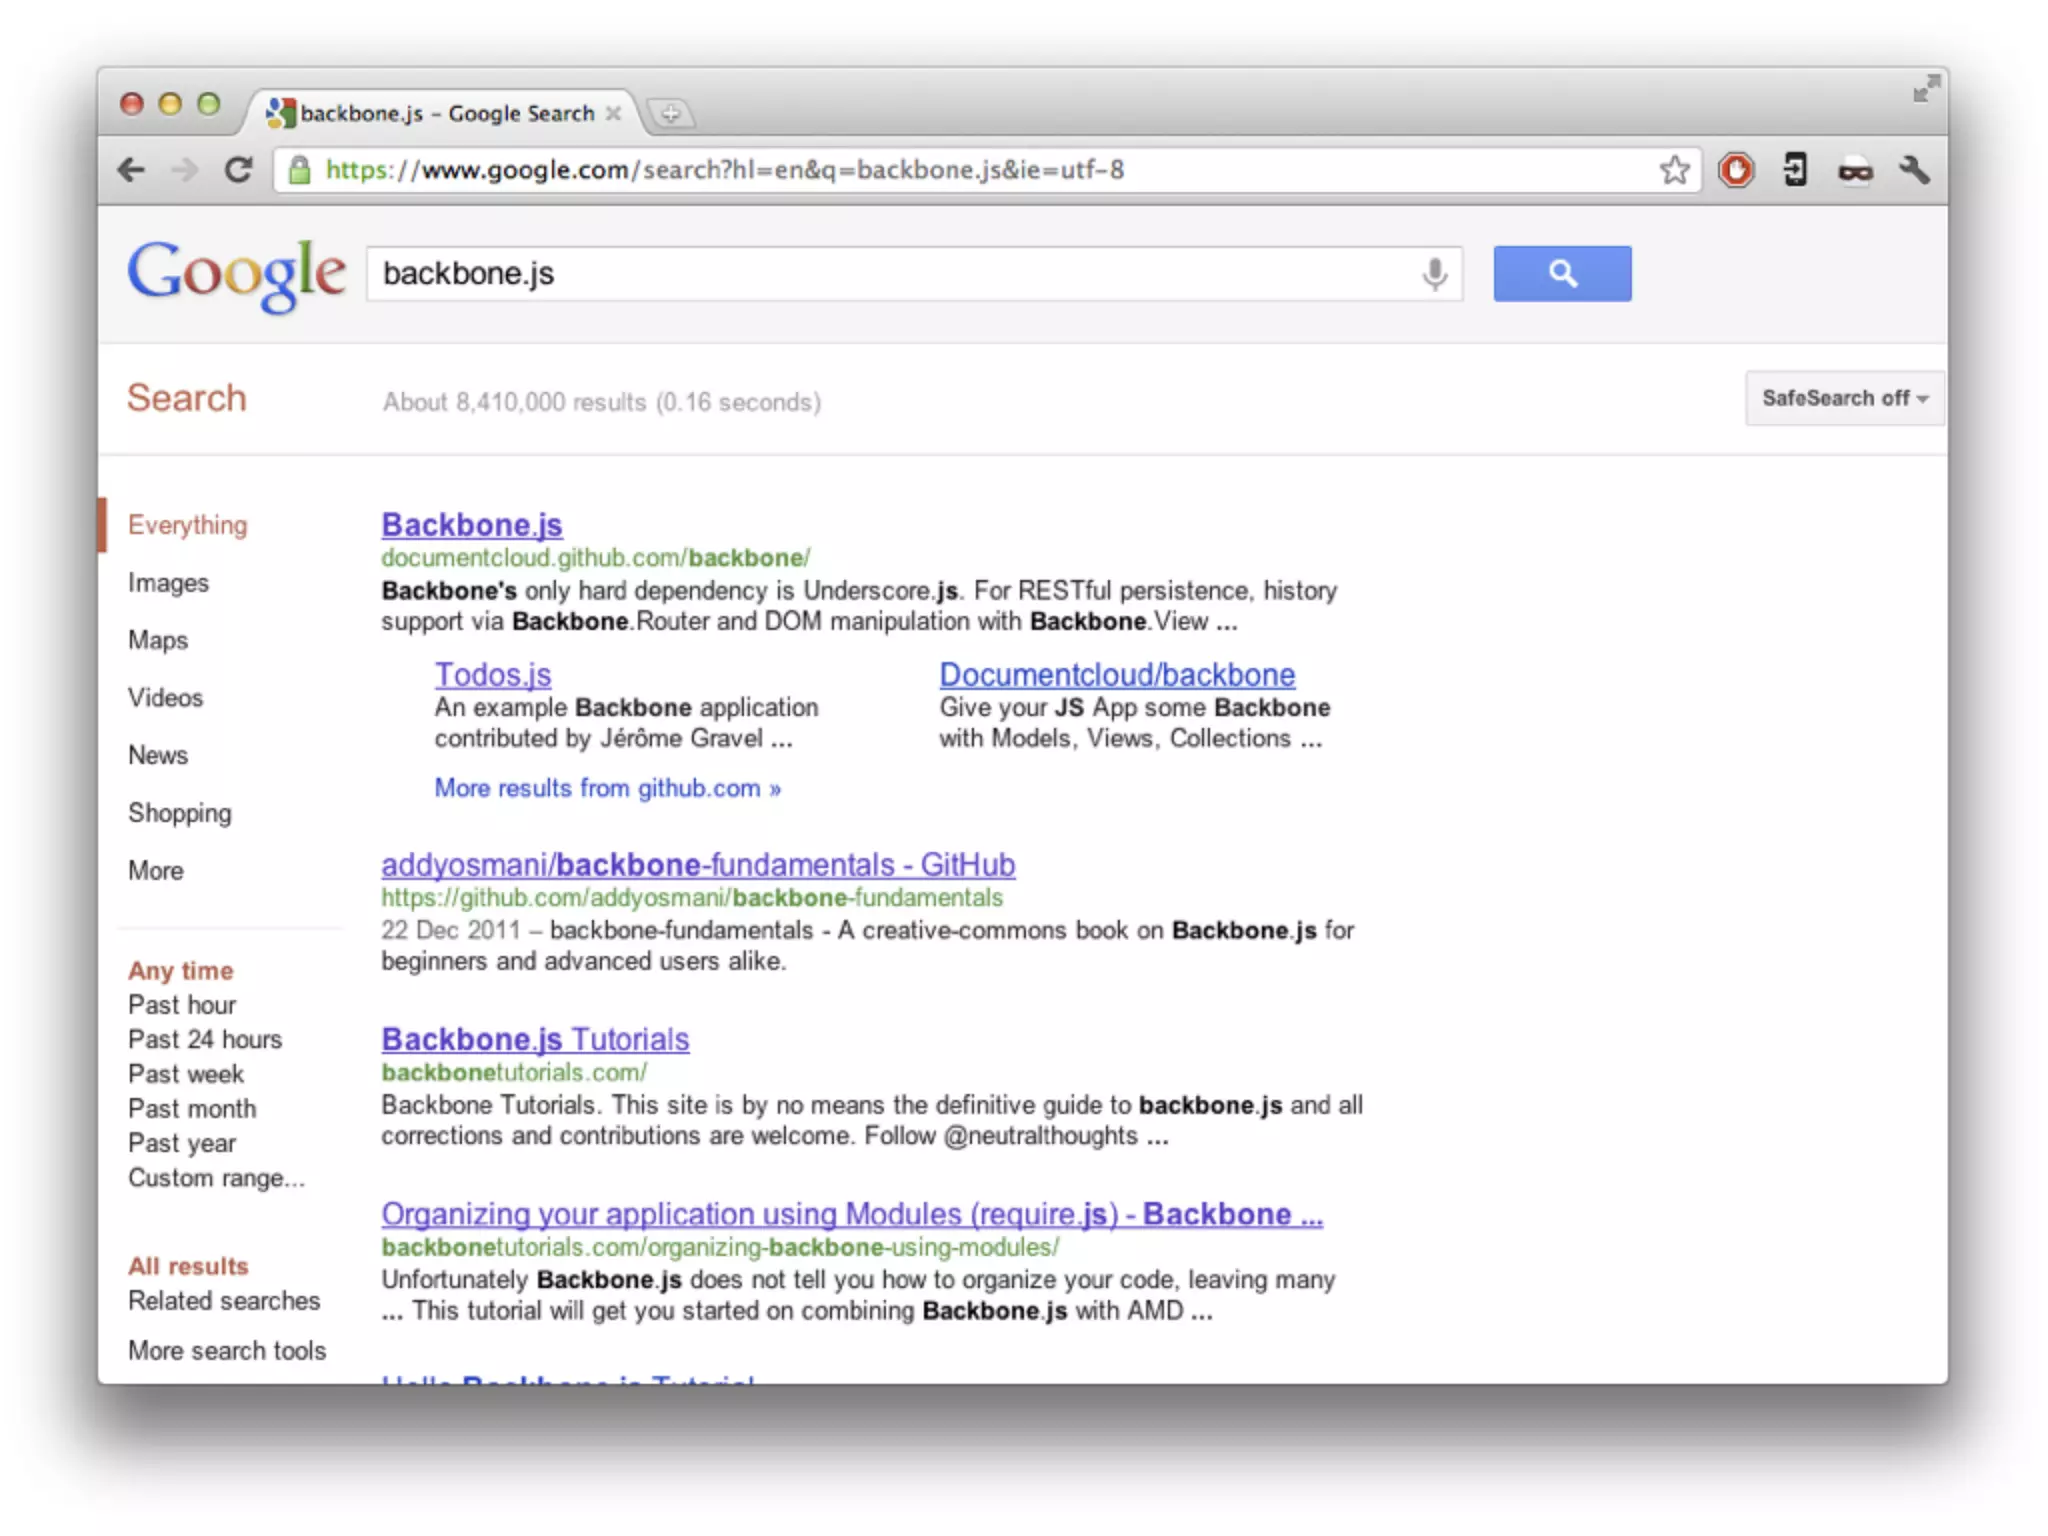Image resolution: width=2048 pixels, height=1536 pixels.
Task: Expand the SafeSearch off dropdown
Action: coord(1844,398)
